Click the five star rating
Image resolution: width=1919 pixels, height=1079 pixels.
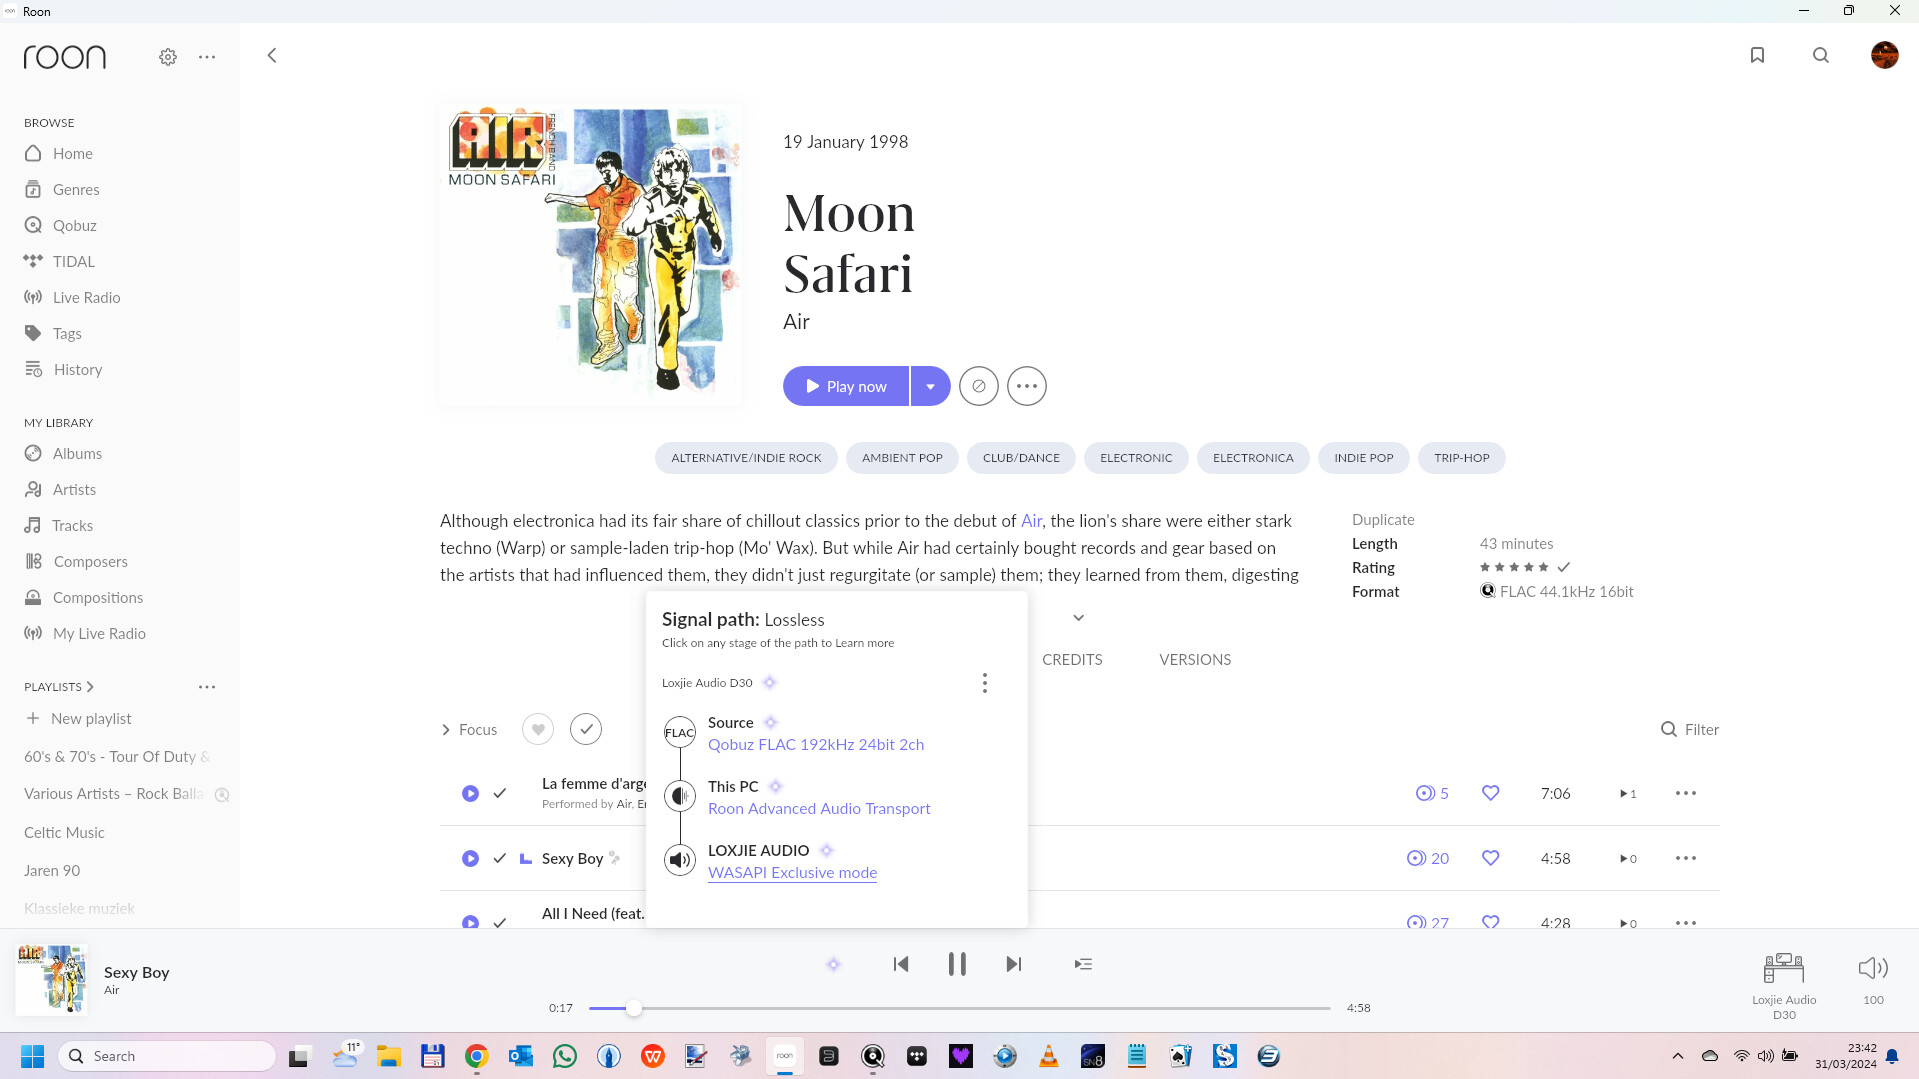[x=1514, y=568]
